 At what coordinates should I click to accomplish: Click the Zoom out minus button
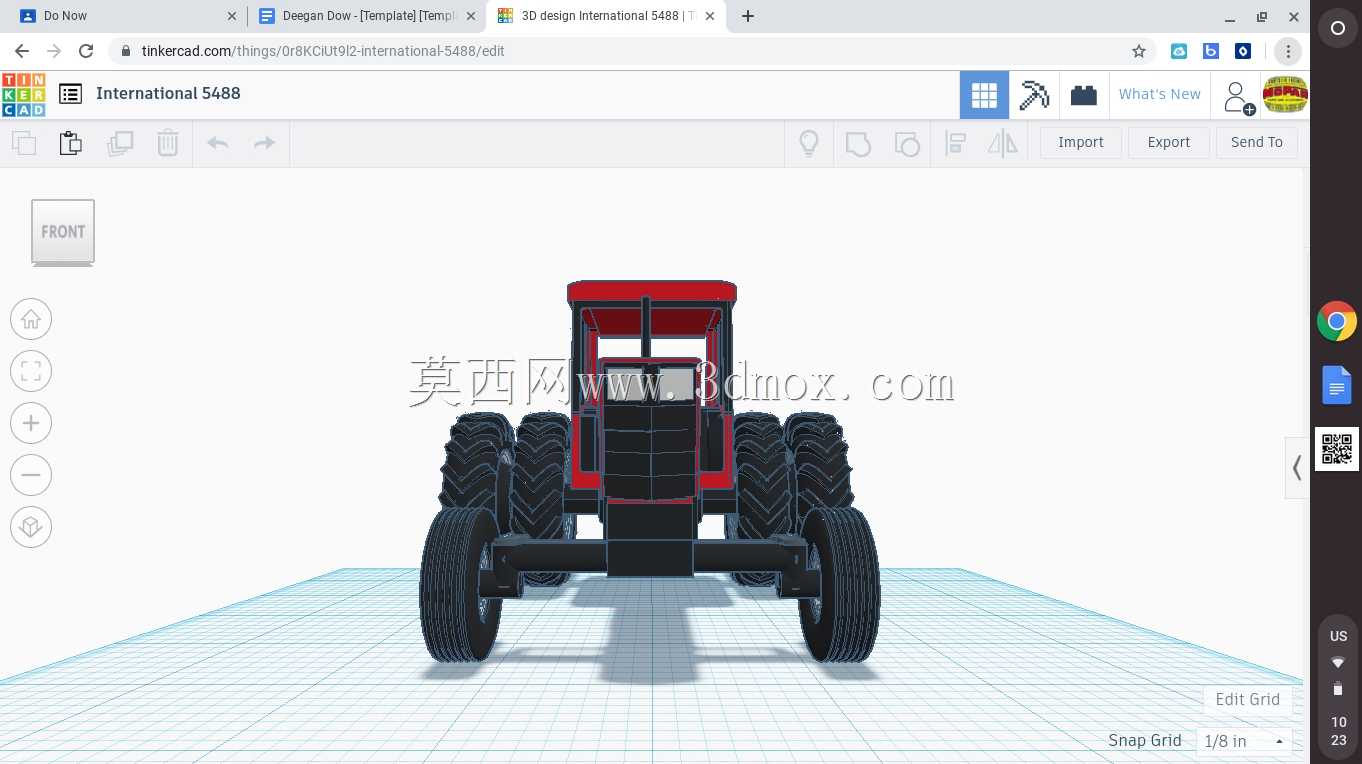31,475
